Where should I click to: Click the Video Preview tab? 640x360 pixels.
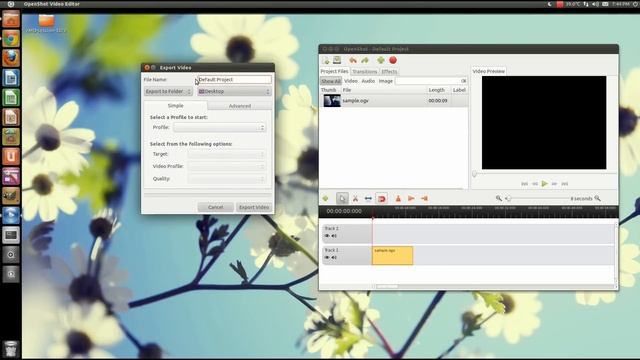tap(489, 71)
